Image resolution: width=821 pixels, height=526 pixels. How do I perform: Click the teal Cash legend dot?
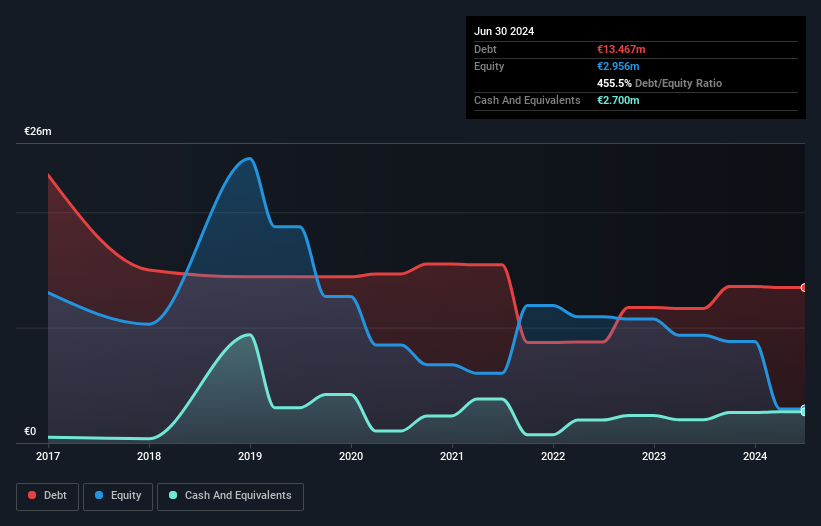[x=173, y=495]
